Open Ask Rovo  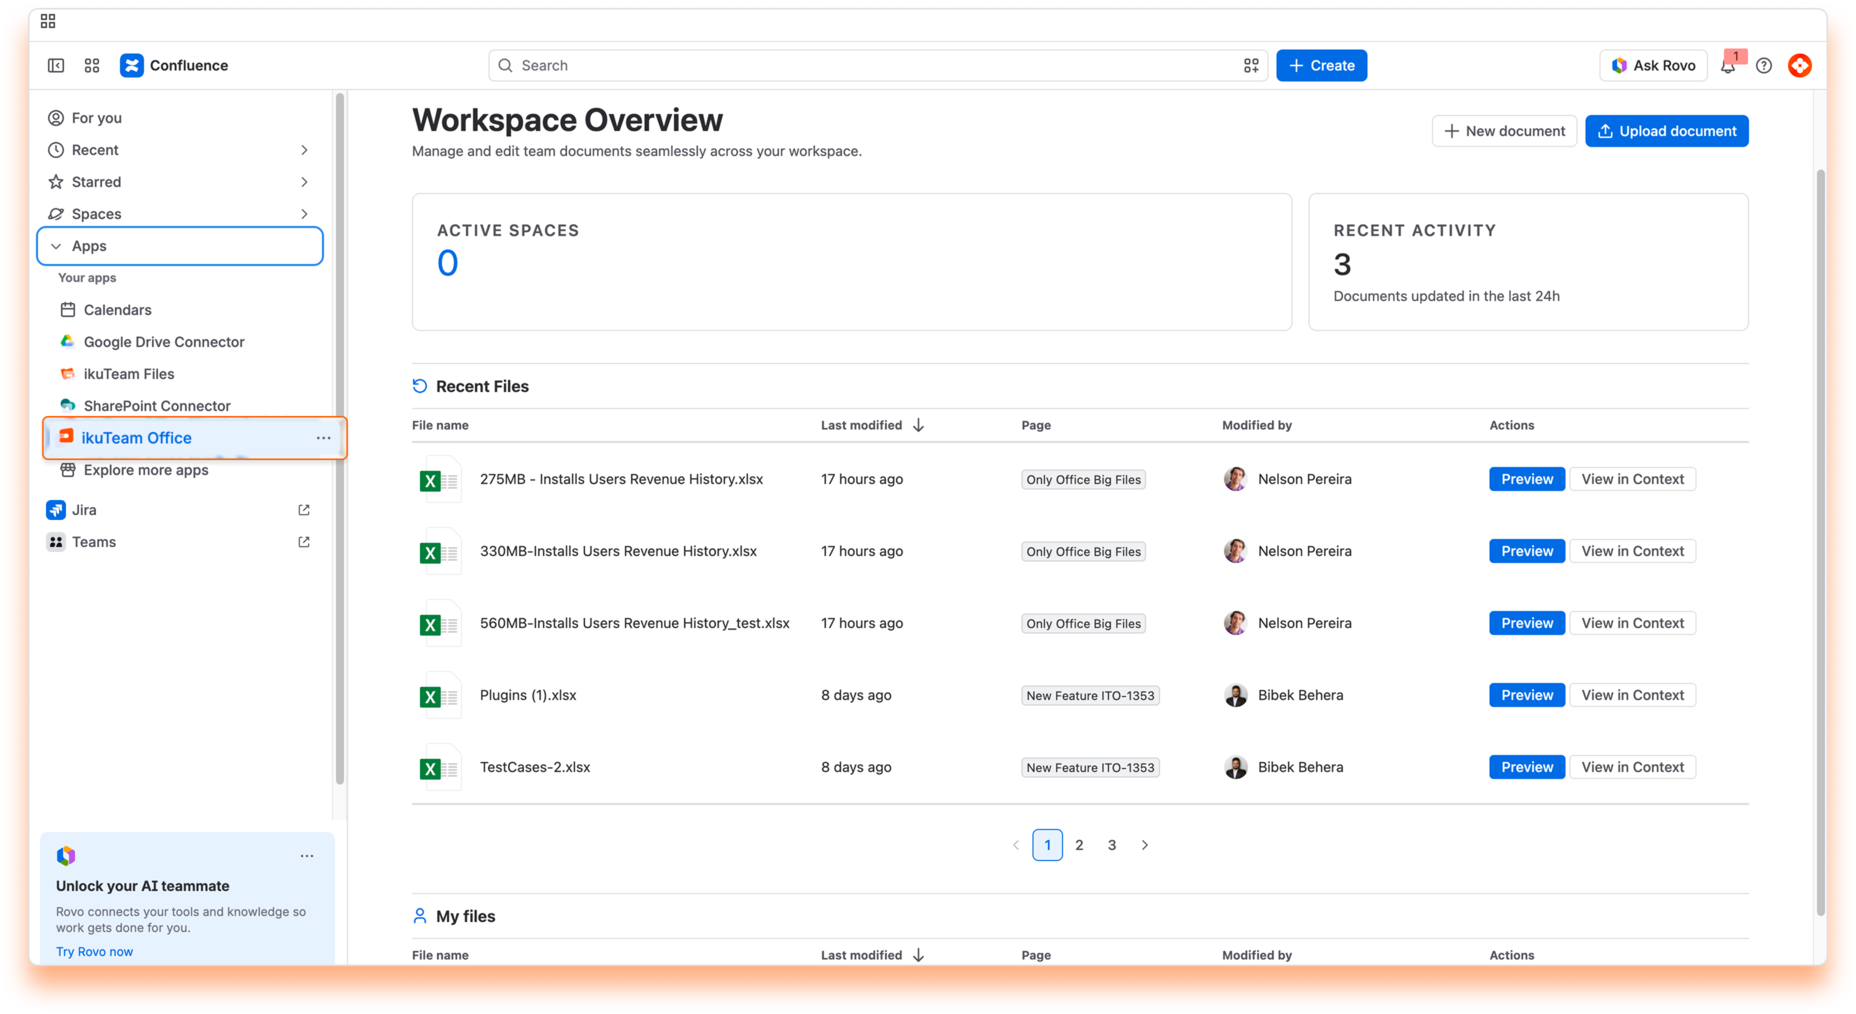coord(1653,65)
